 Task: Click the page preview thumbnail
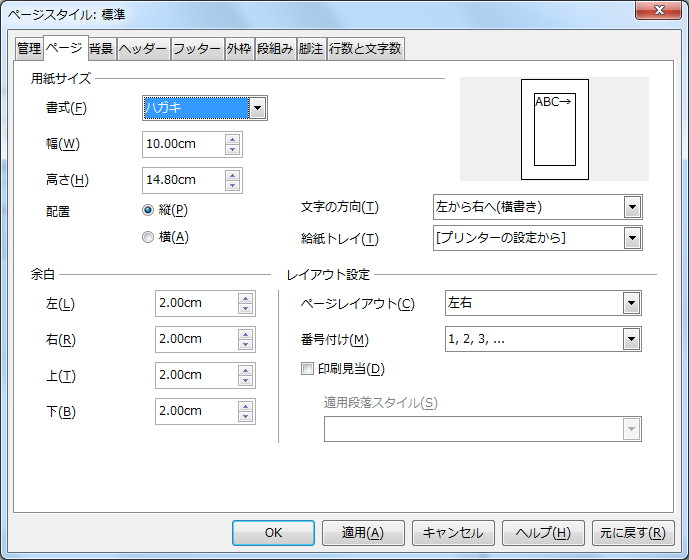(x=555, y=129)
